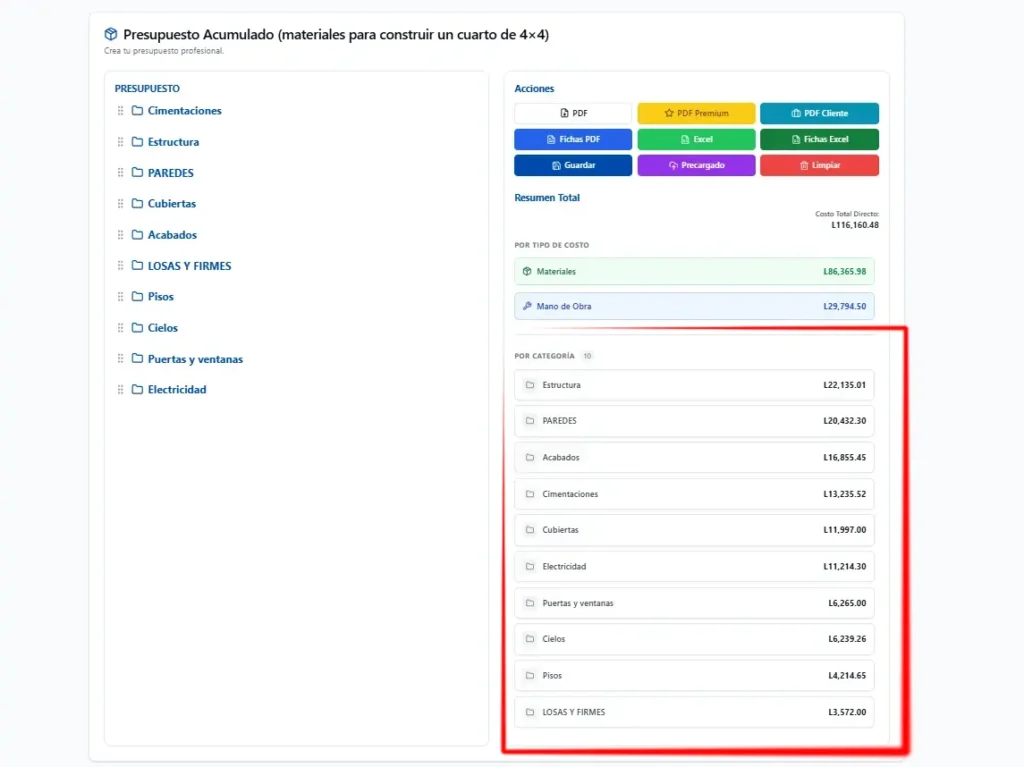
Task: Open the Puertas y ventanas tree item
Action: pos(195,359)
